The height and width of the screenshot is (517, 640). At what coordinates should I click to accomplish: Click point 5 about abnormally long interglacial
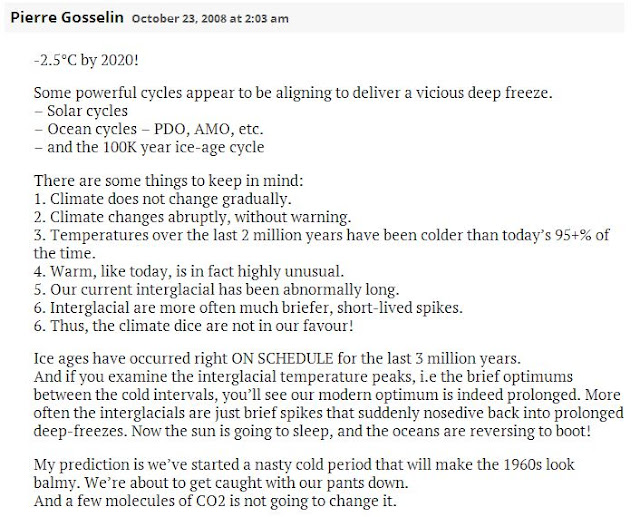click(x=216, y=290)
